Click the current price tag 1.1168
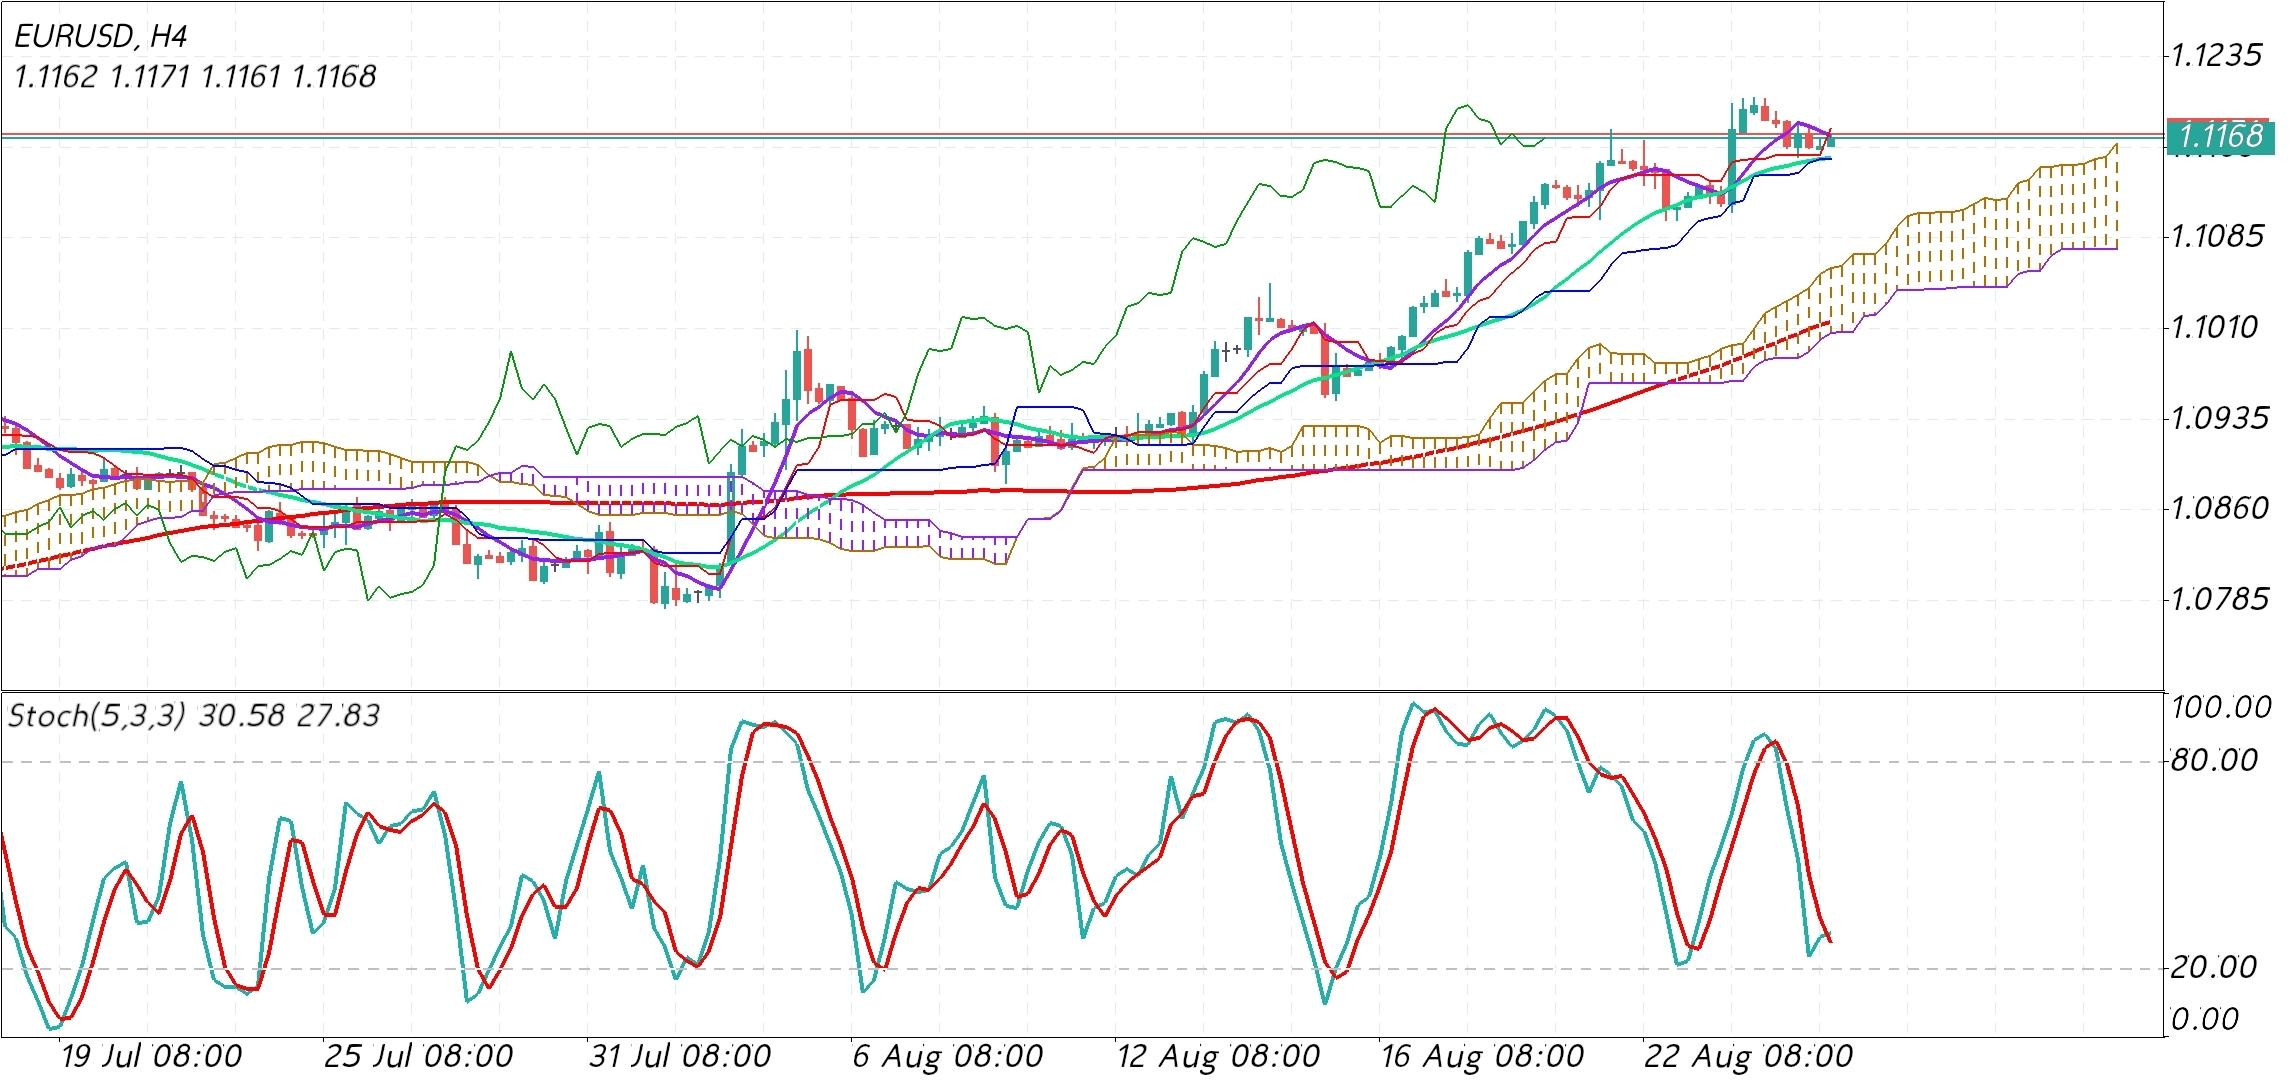2291x1080 pixels. click(x=2219, y=136)
